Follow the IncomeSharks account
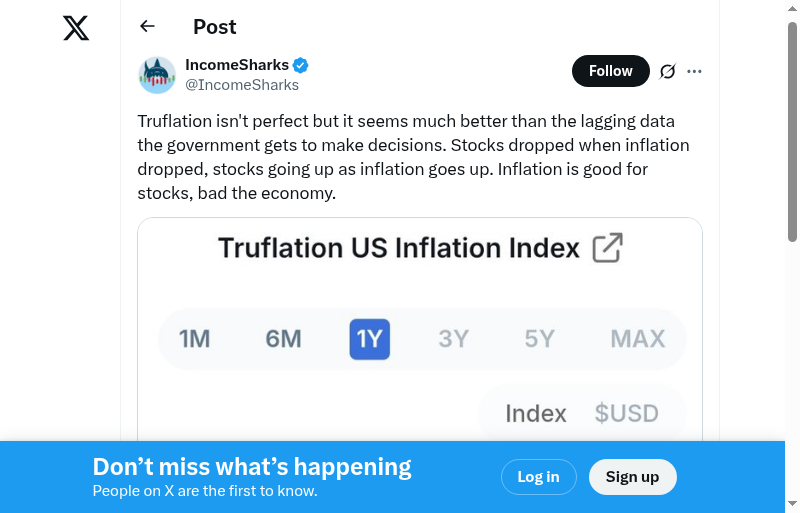 point(610,71)
